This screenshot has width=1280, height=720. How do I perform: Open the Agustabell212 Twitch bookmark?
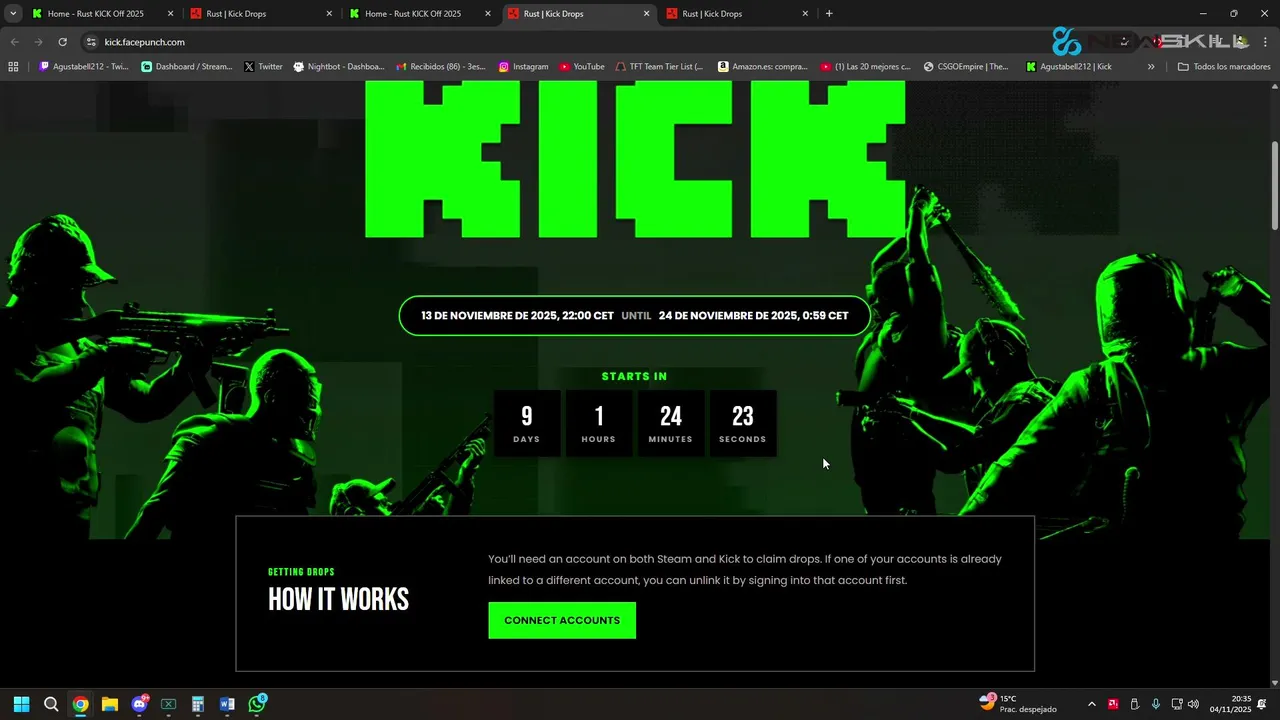84,67
